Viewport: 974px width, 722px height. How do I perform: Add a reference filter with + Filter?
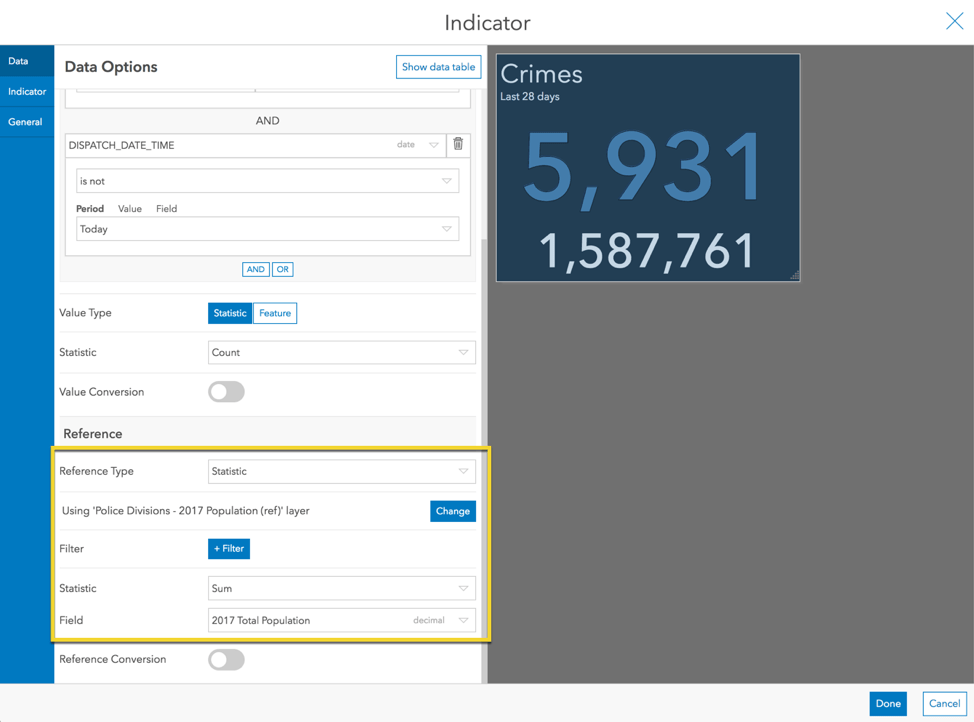coord(229,549)
